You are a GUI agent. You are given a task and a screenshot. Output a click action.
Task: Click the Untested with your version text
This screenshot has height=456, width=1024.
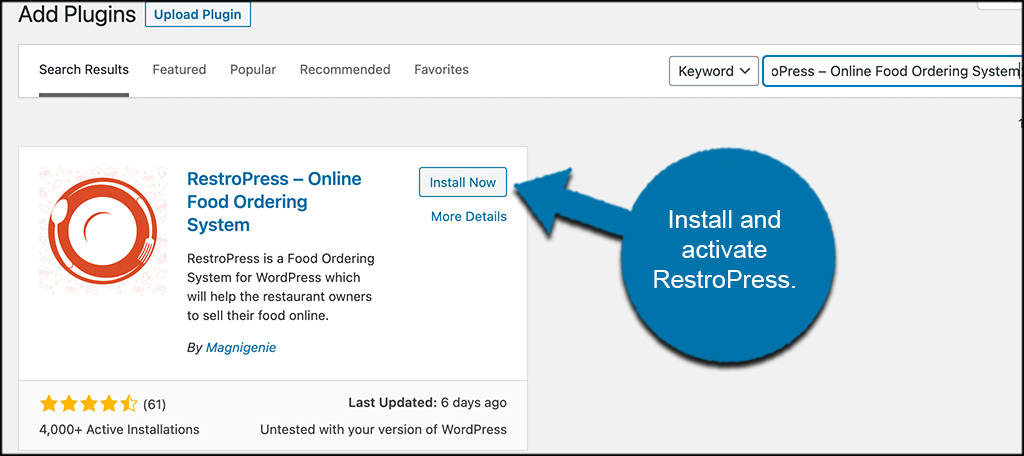(383, 429)
